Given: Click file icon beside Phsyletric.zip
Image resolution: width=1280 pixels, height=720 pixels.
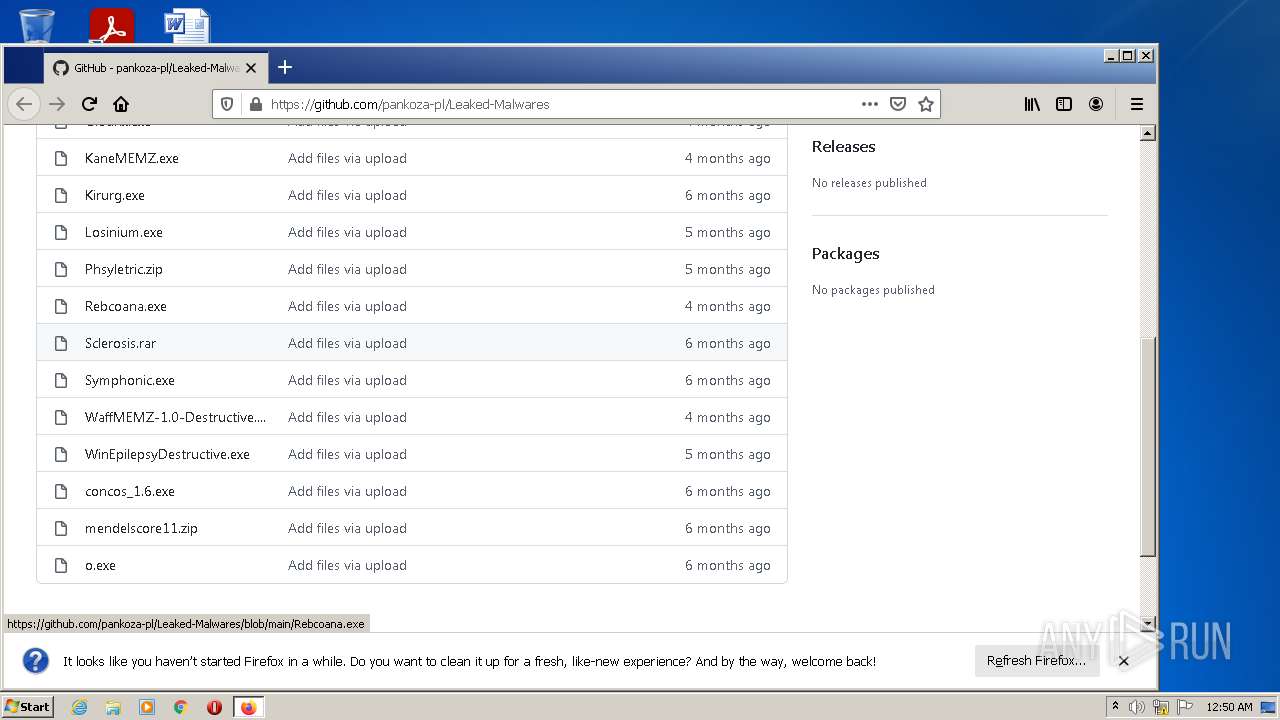Looking at the screenshot, I should coord(61,269).
